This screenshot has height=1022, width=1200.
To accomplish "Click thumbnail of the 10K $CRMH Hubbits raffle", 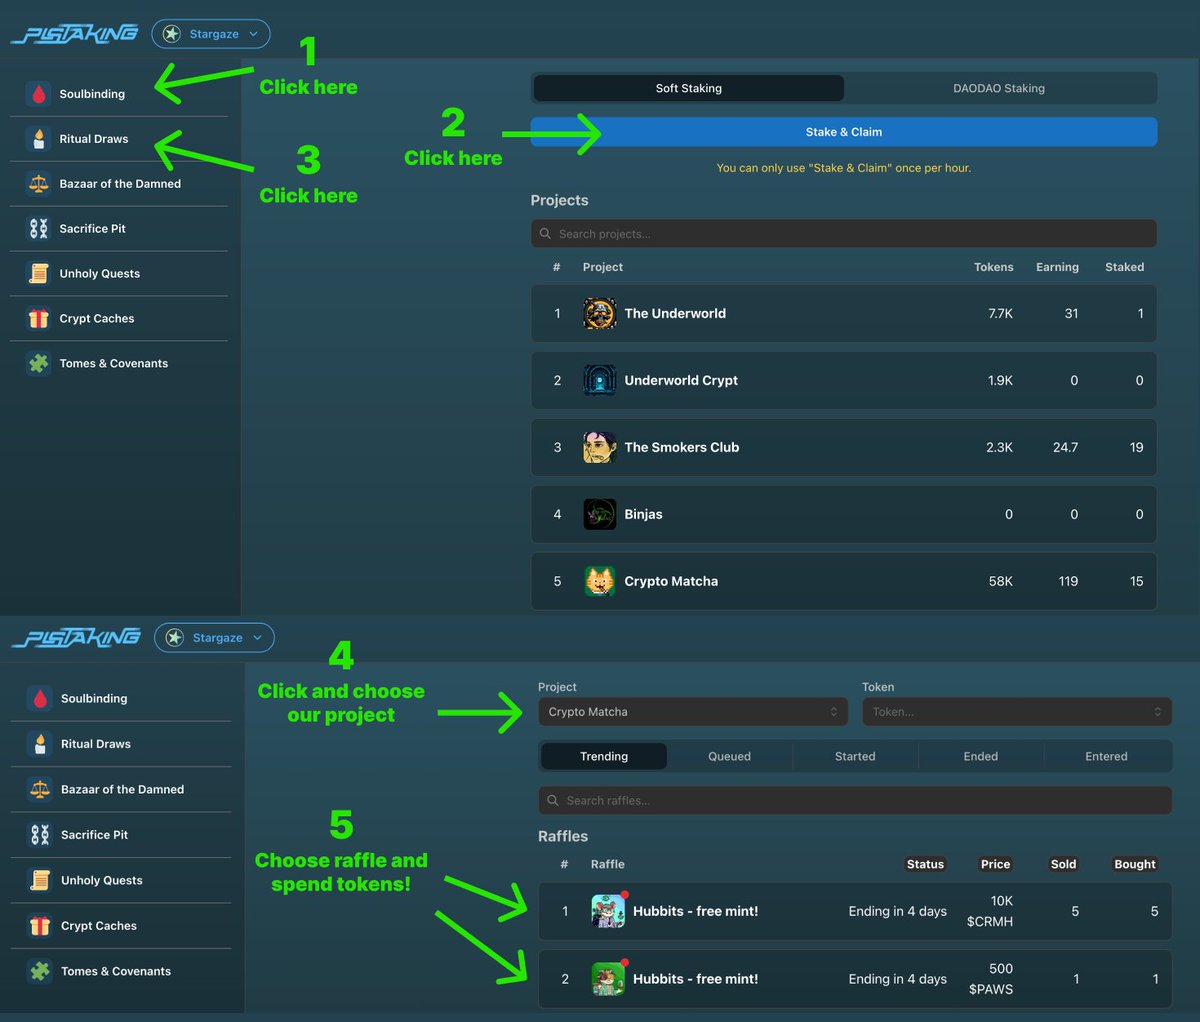I will click(608, 911).
